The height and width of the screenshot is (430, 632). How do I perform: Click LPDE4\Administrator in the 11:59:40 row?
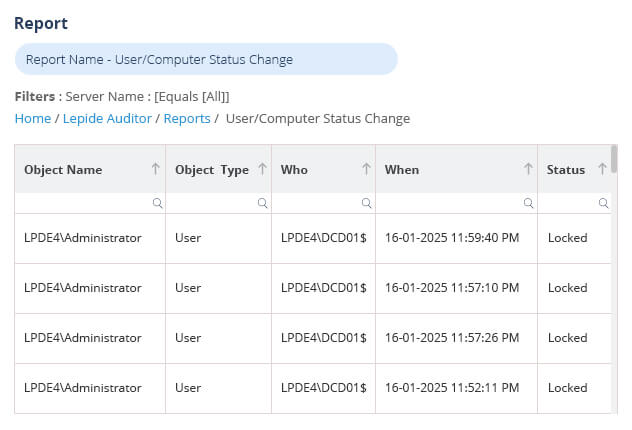point(83,238)
